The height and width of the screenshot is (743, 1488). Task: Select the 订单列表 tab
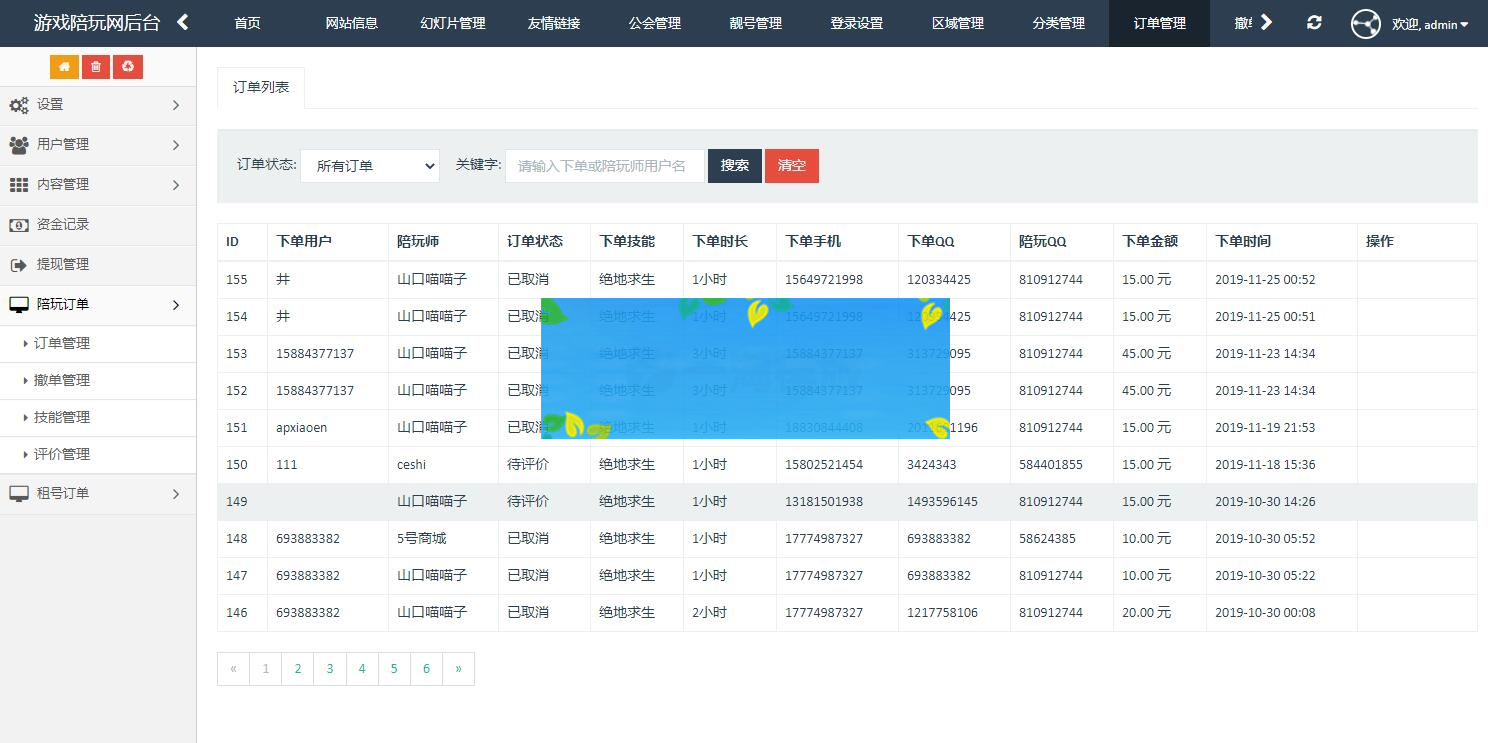(260, 87)
